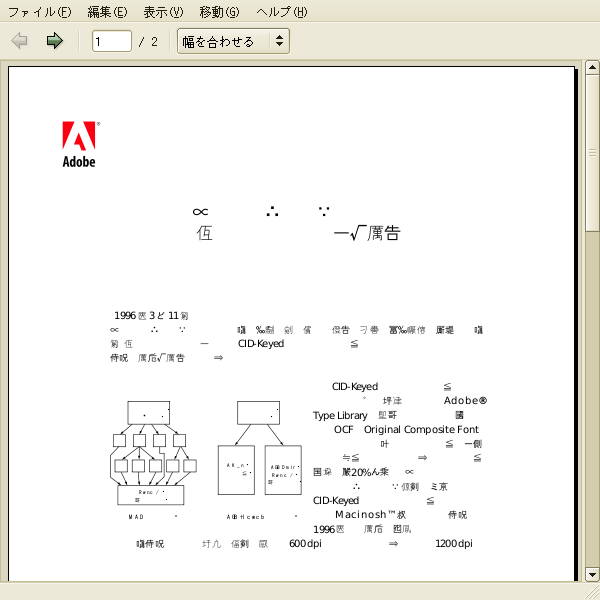The width and height of the screenshot is (600, 600).
Task: Open the 編集(E) menu
Action: tap(107, 12)
